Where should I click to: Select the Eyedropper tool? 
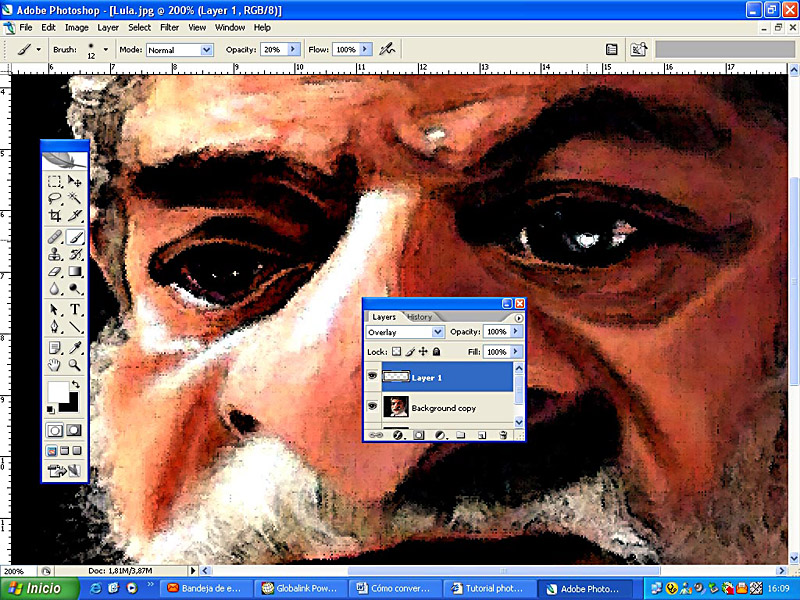tap(75, 347)
